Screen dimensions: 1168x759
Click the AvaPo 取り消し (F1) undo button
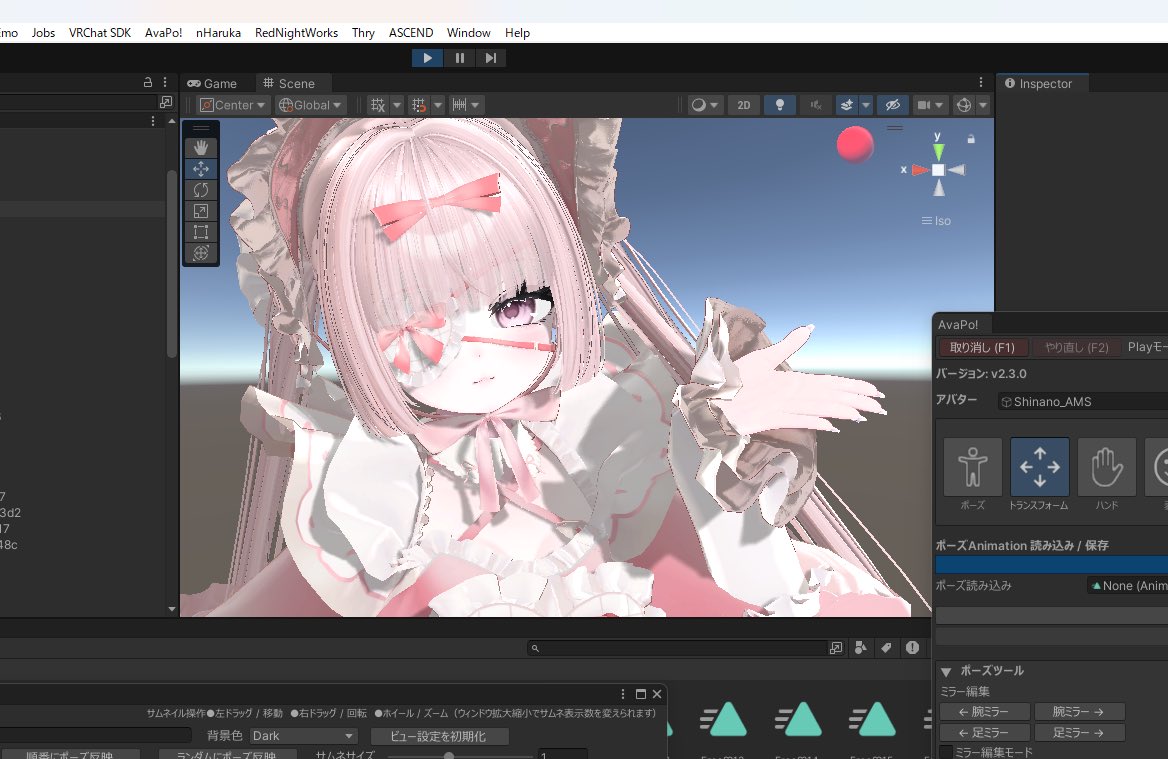[983, 347]
